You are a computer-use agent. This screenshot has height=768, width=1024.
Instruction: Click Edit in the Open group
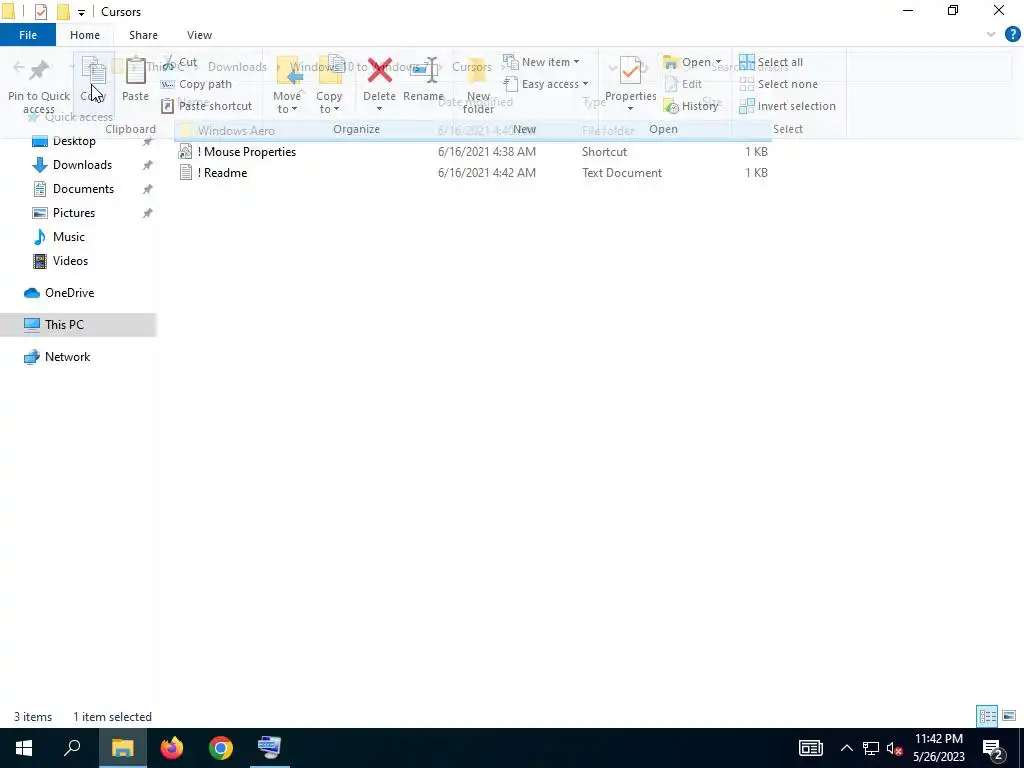pyautogui.click(x=683, y=84)
